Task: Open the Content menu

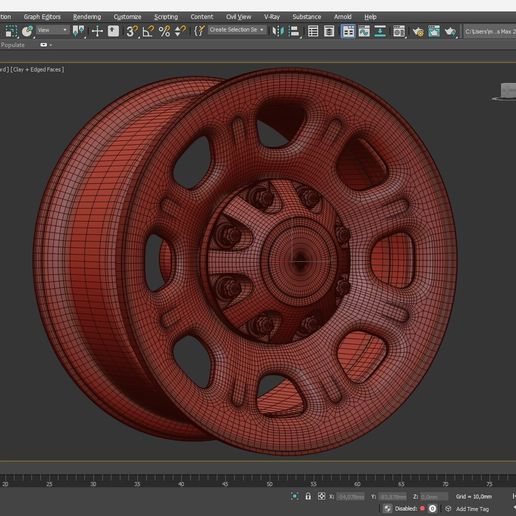Action: 202,17
